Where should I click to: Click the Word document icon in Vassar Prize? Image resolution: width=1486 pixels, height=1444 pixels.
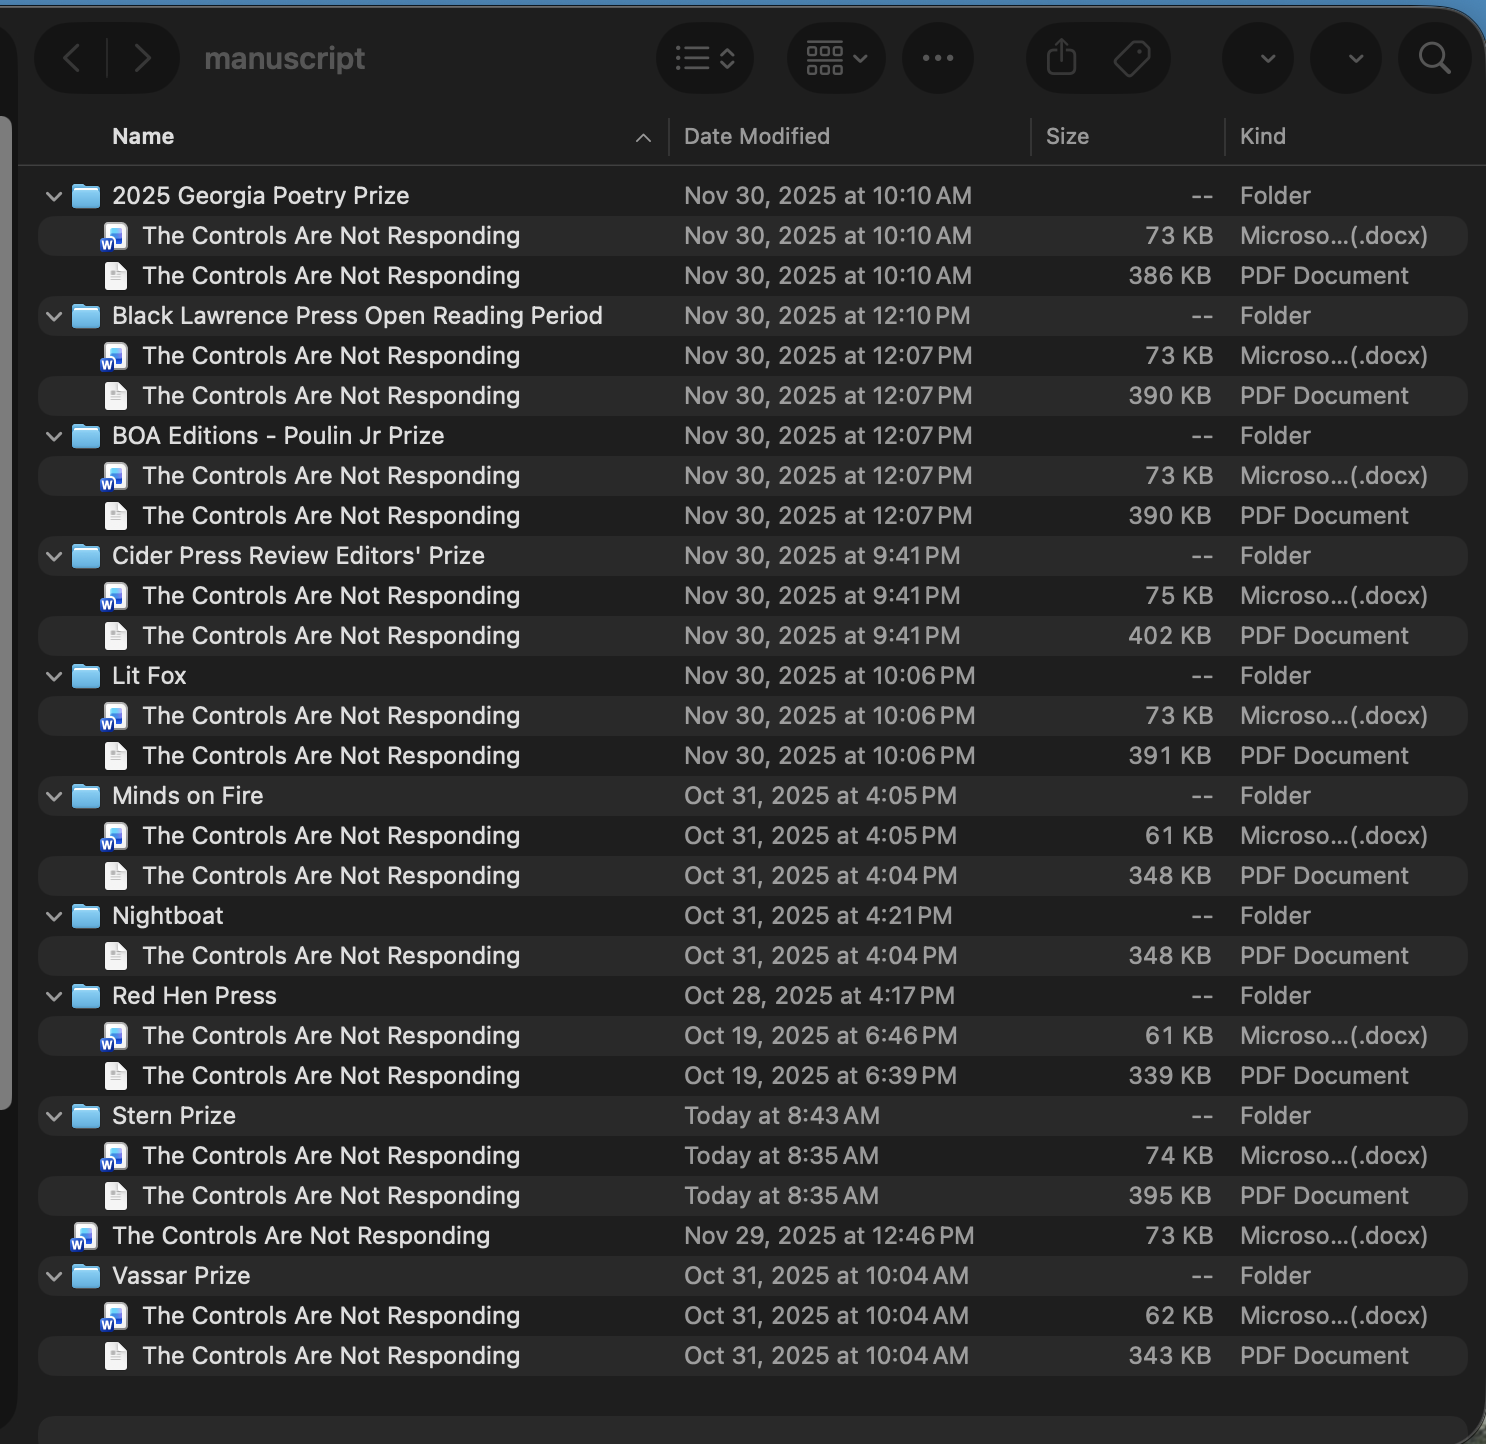pos(115,1316)
